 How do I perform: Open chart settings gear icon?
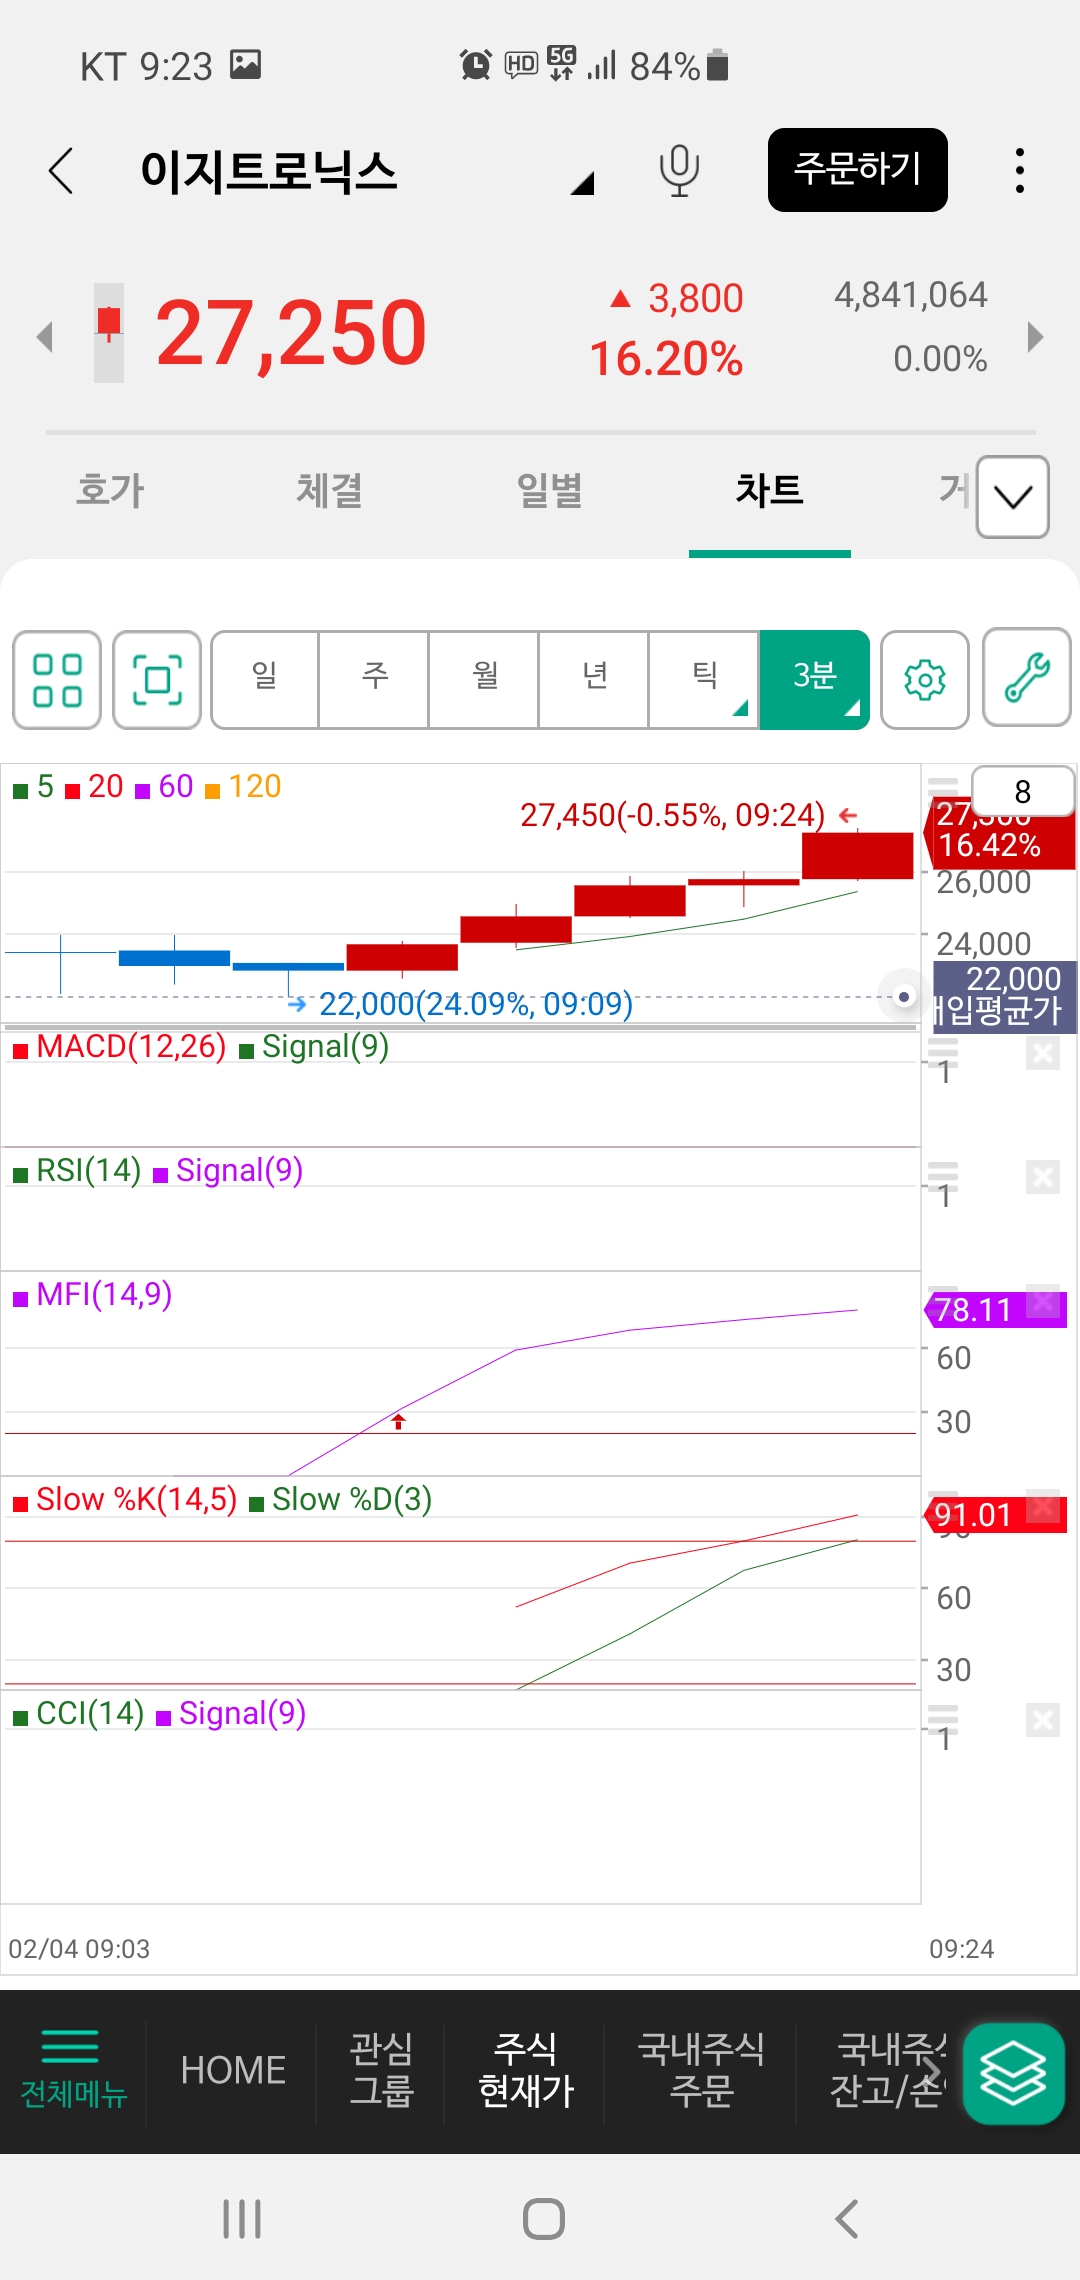coord(925,680)
